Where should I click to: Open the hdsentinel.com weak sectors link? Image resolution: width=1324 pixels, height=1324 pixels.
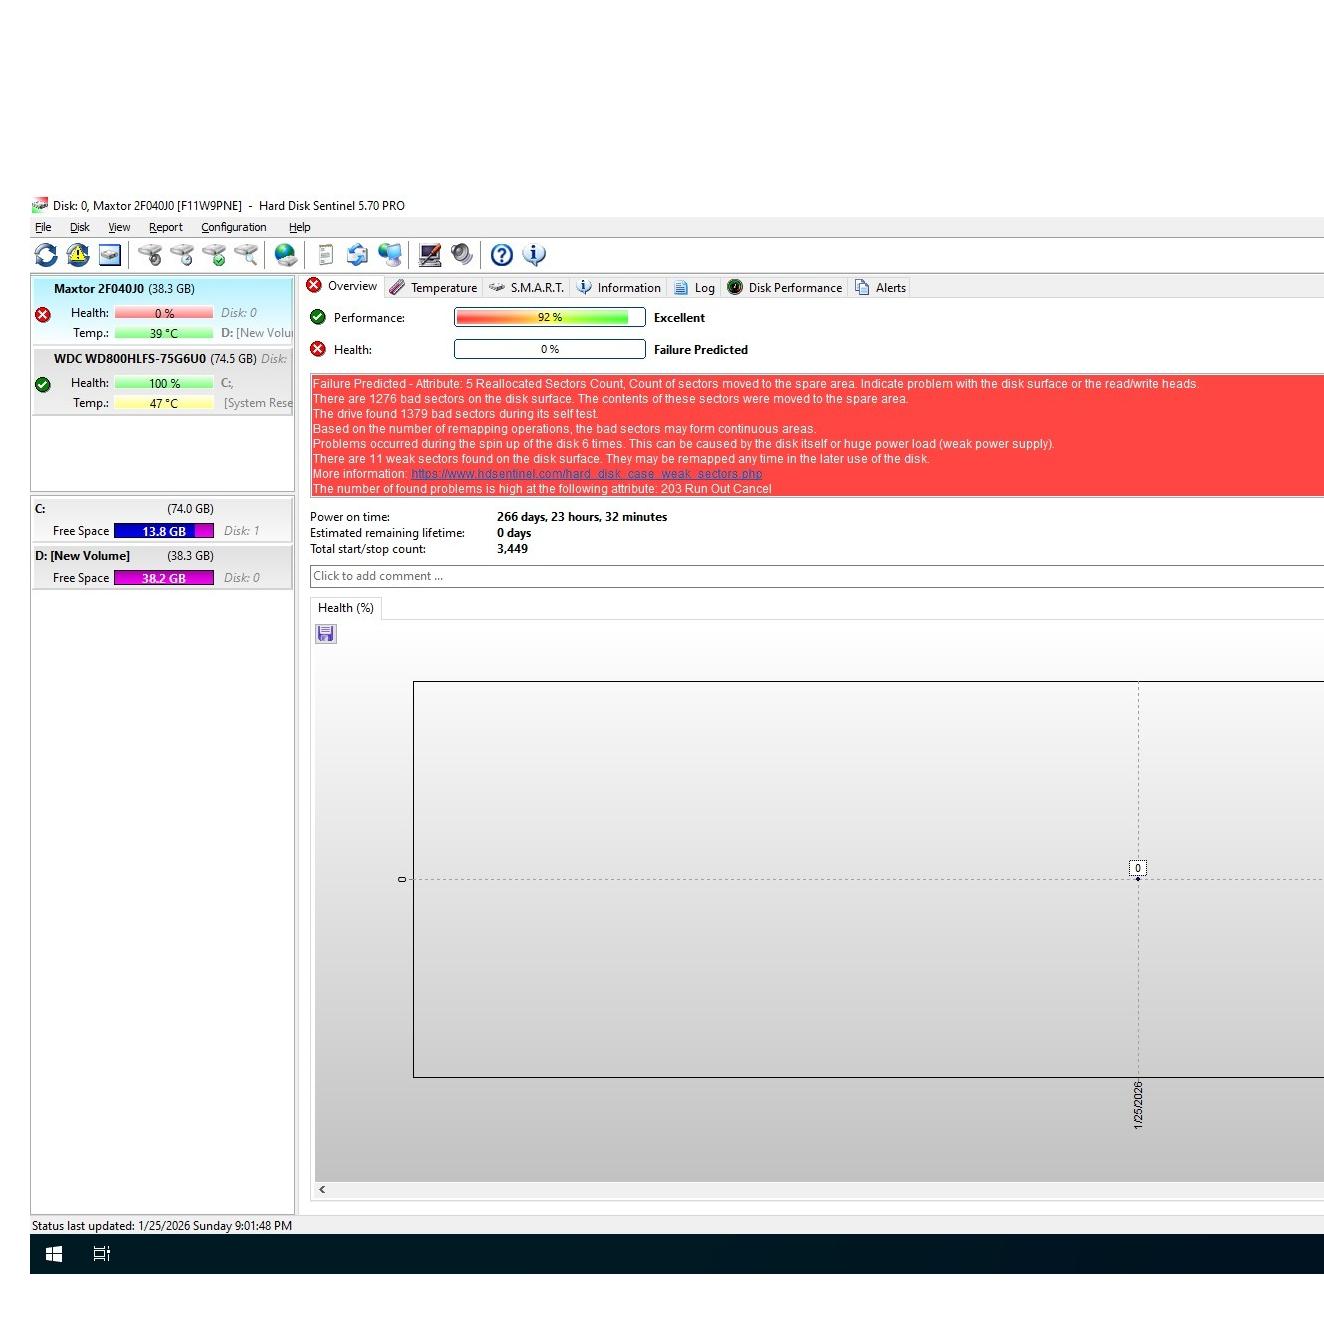(x=586, y=474)
